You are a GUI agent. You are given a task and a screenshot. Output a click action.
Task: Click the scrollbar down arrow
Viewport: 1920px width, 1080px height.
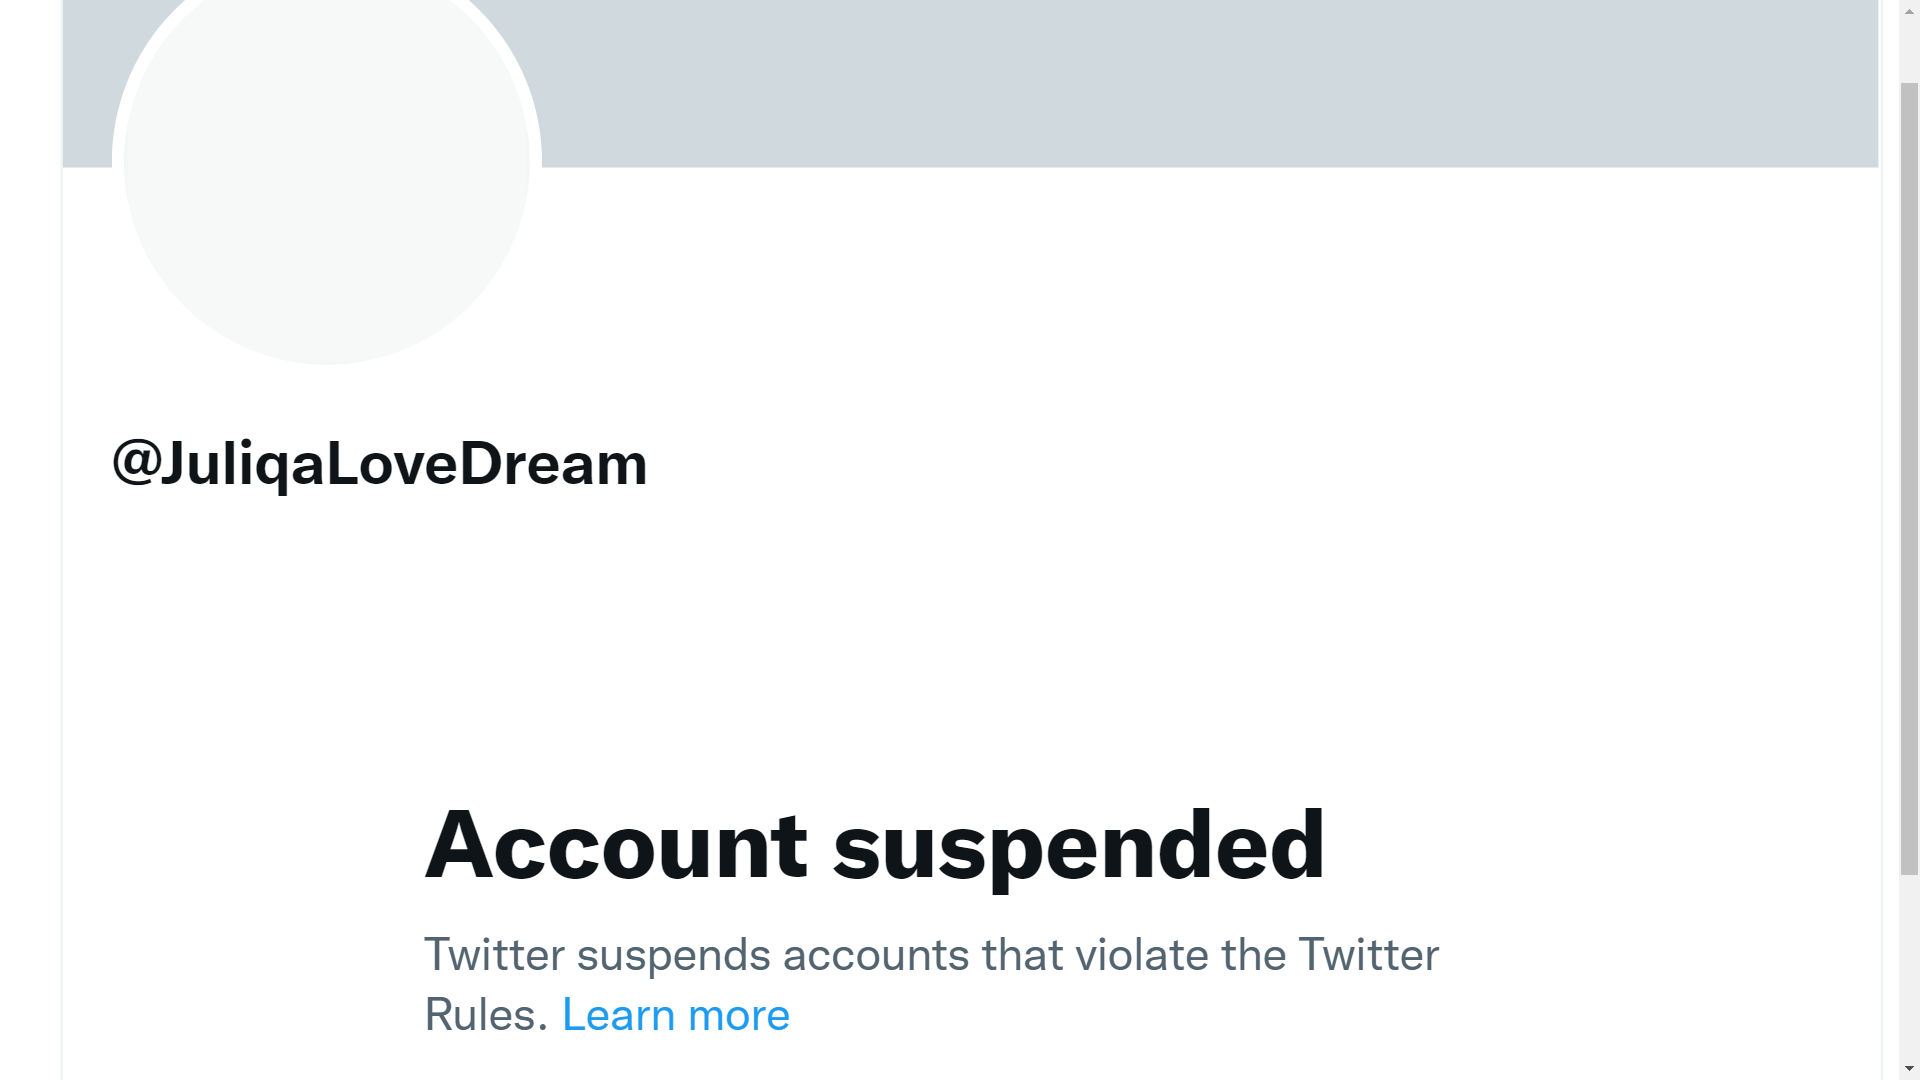[1909, 1069]
